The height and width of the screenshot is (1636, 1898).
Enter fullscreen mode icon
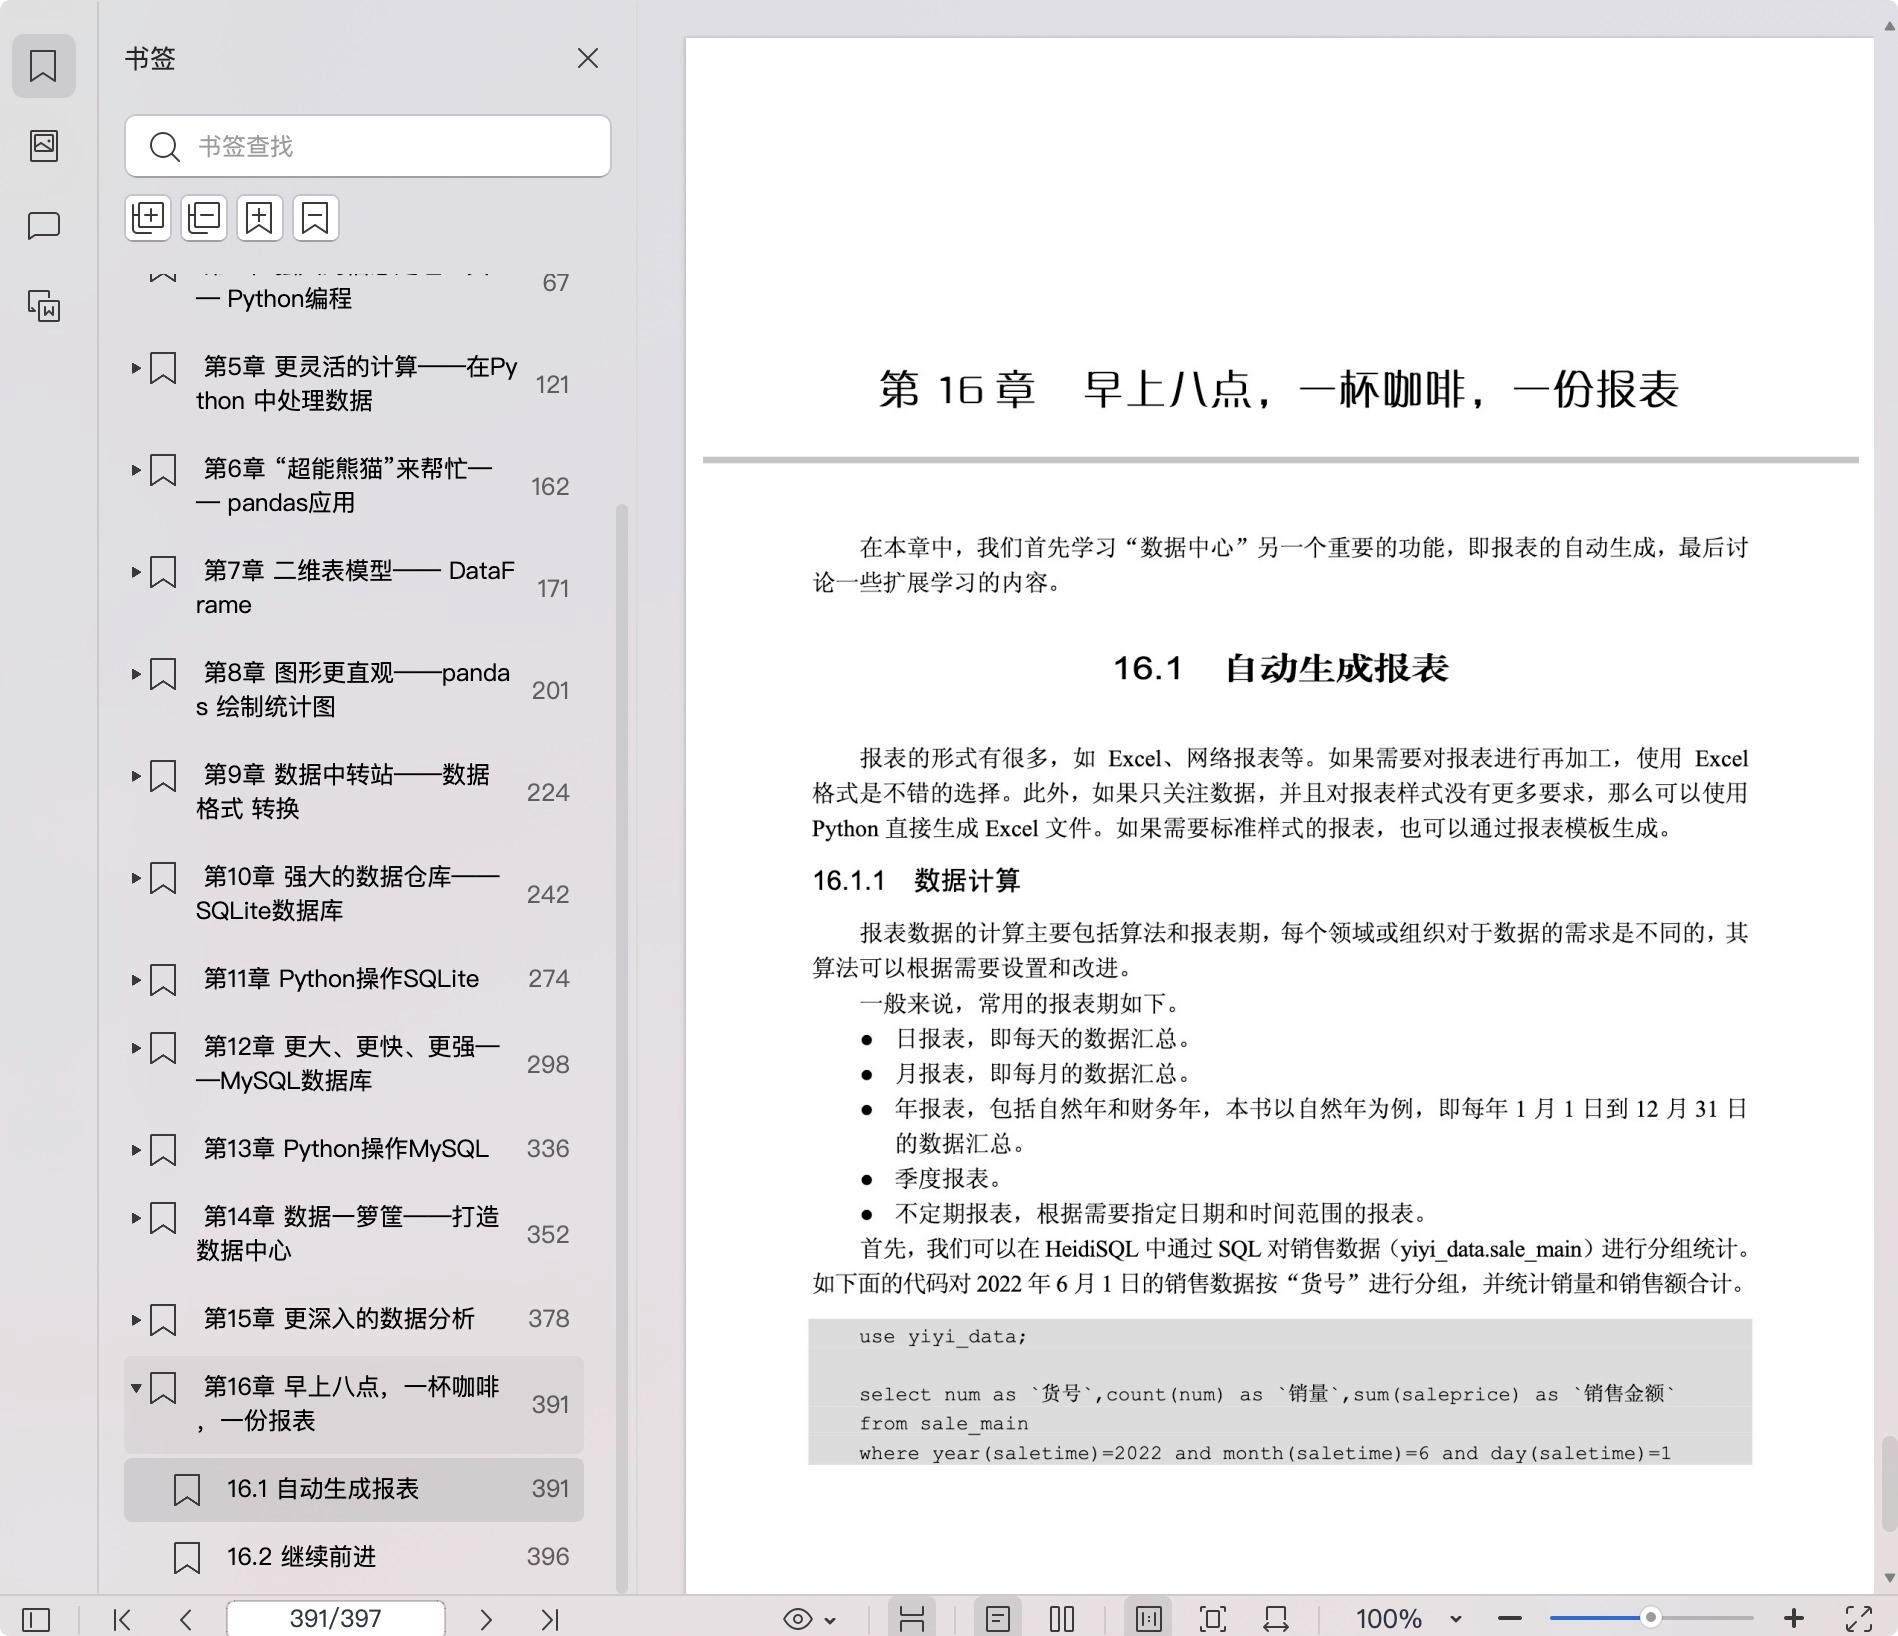tap(1859, 1619)
